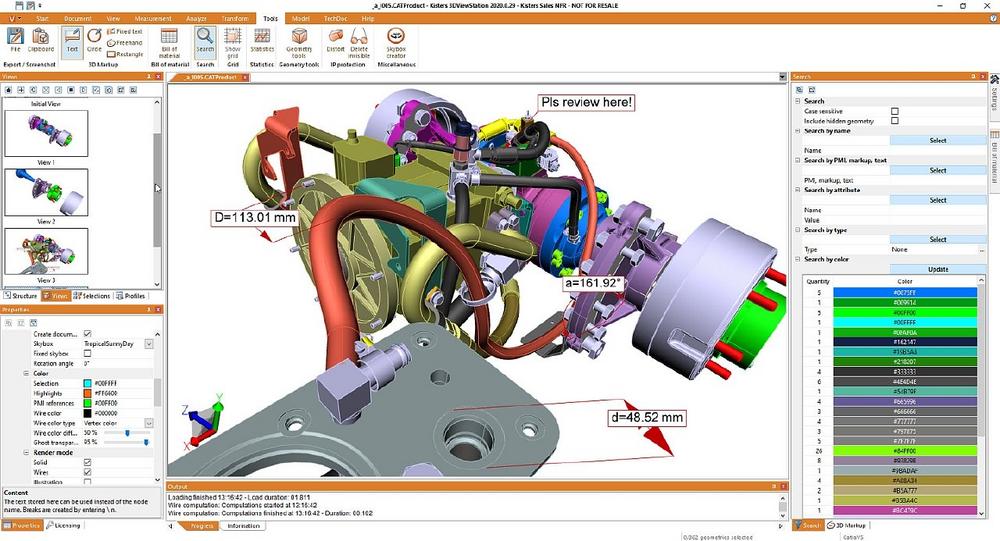Click second icon in Search panel toolbar
Viewport: 1000px width, 541px height.
(x=812, y=90)
